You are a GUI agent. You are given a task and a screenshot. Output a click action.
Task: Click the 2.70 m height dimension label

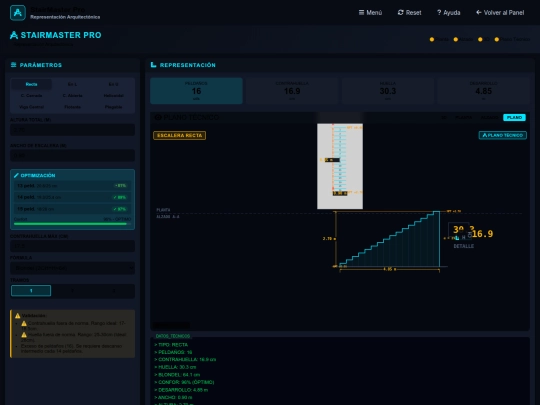pyautogui.click(x=329, y=238)
